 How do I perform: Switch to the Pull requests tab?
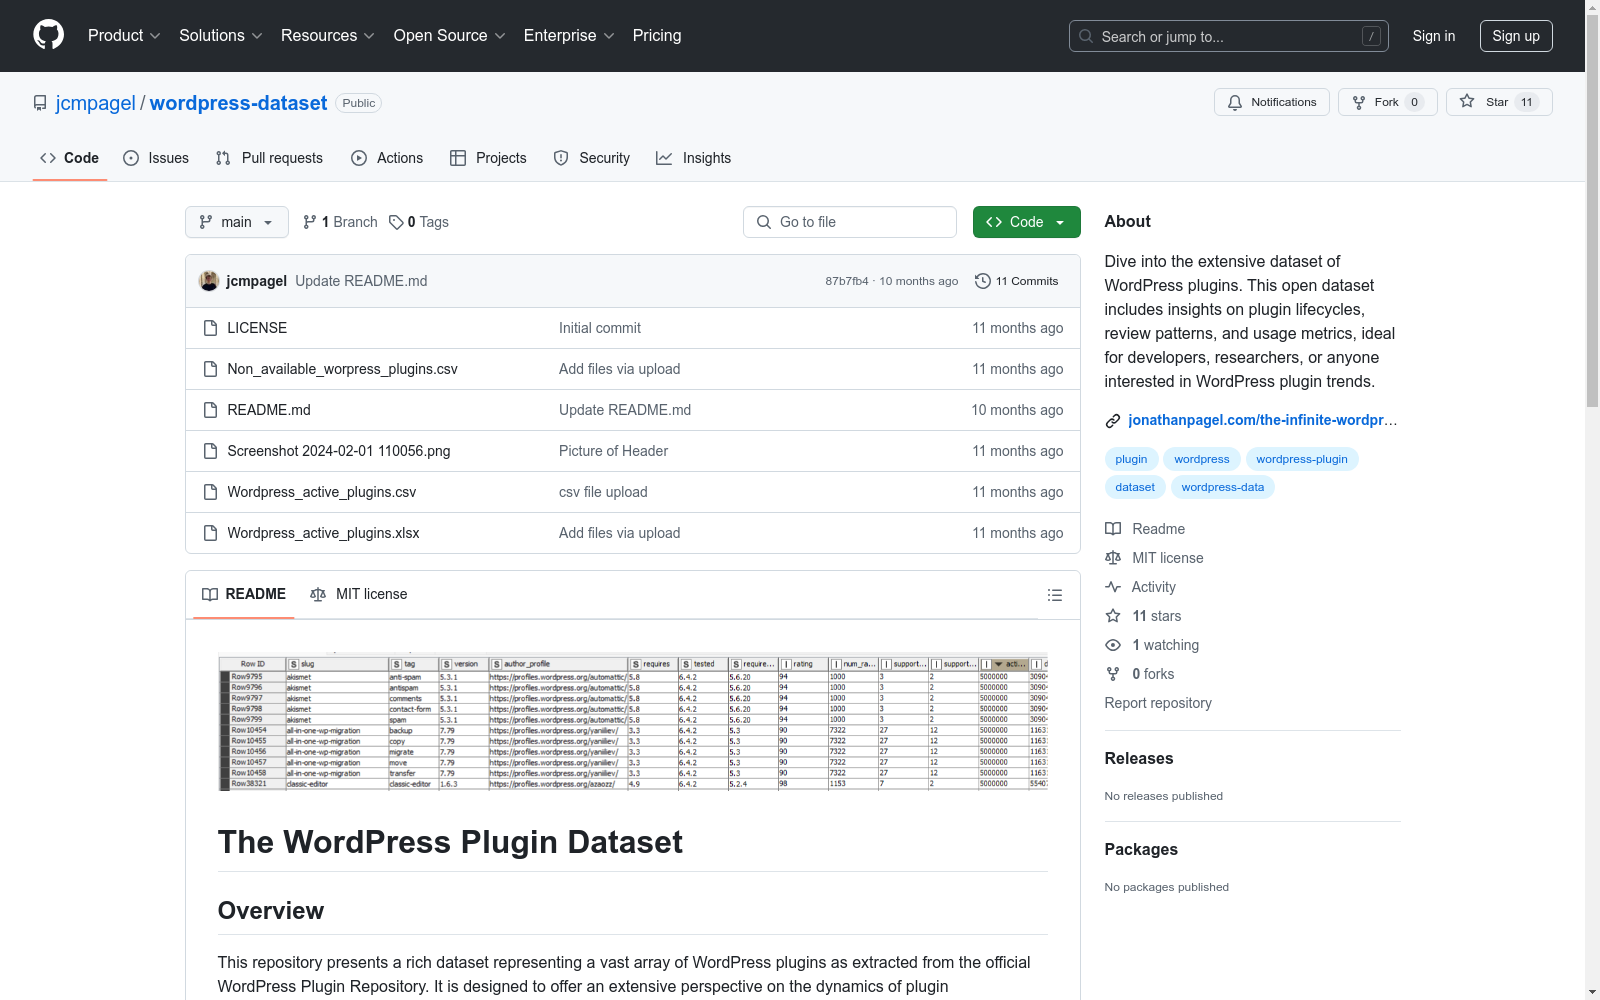click(269, 158)
